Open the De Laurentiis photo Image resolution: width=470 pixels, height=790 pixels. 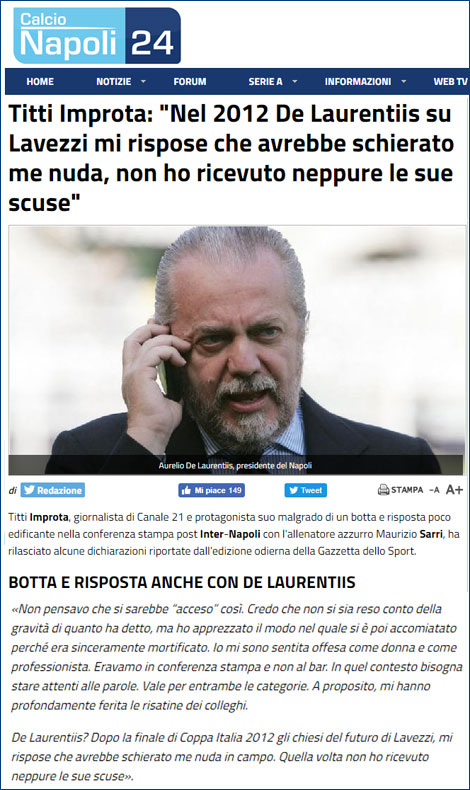(237, 350)
